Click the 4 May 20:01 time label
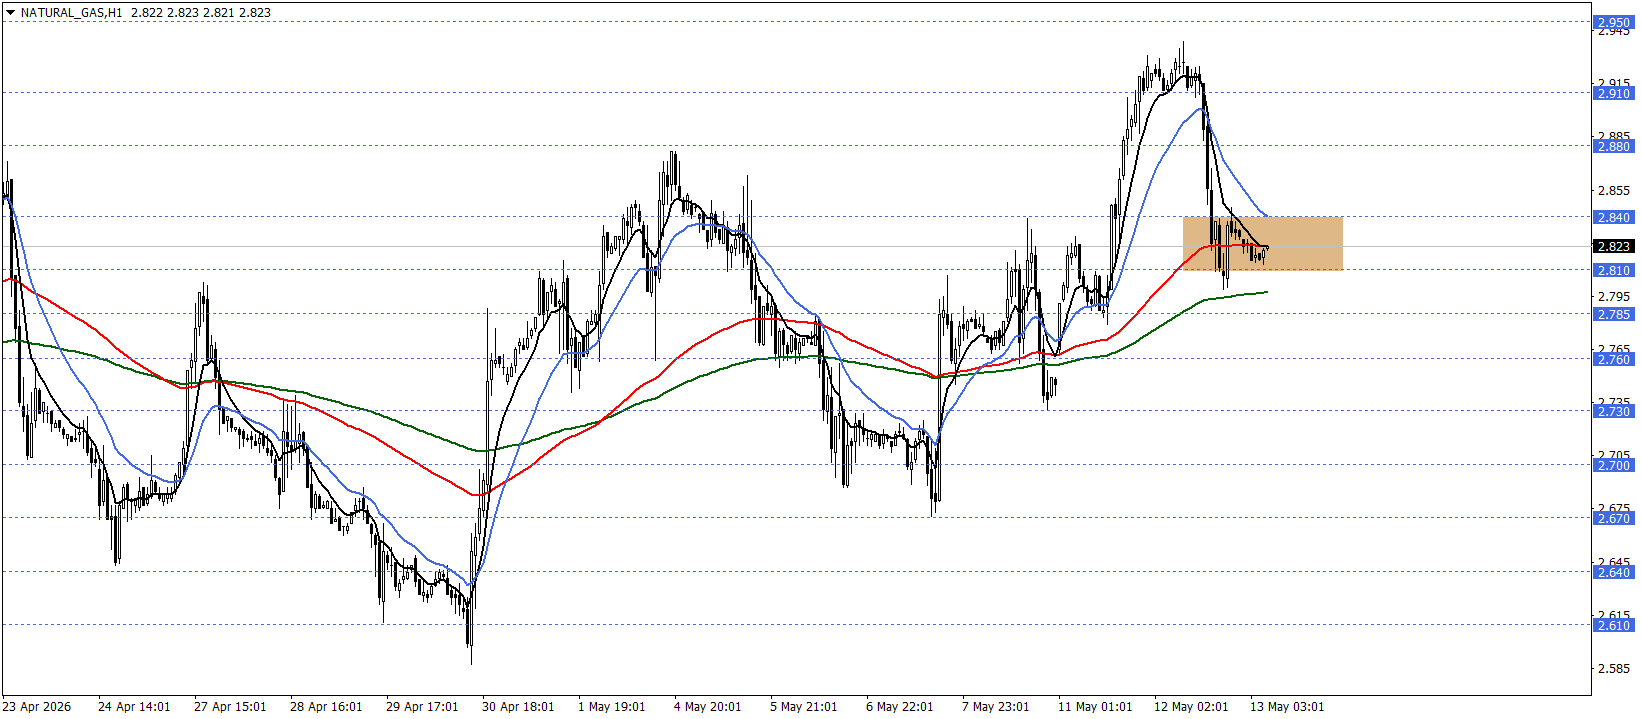The width and height of the screenshot is (1641, 719). click(708, 706)
